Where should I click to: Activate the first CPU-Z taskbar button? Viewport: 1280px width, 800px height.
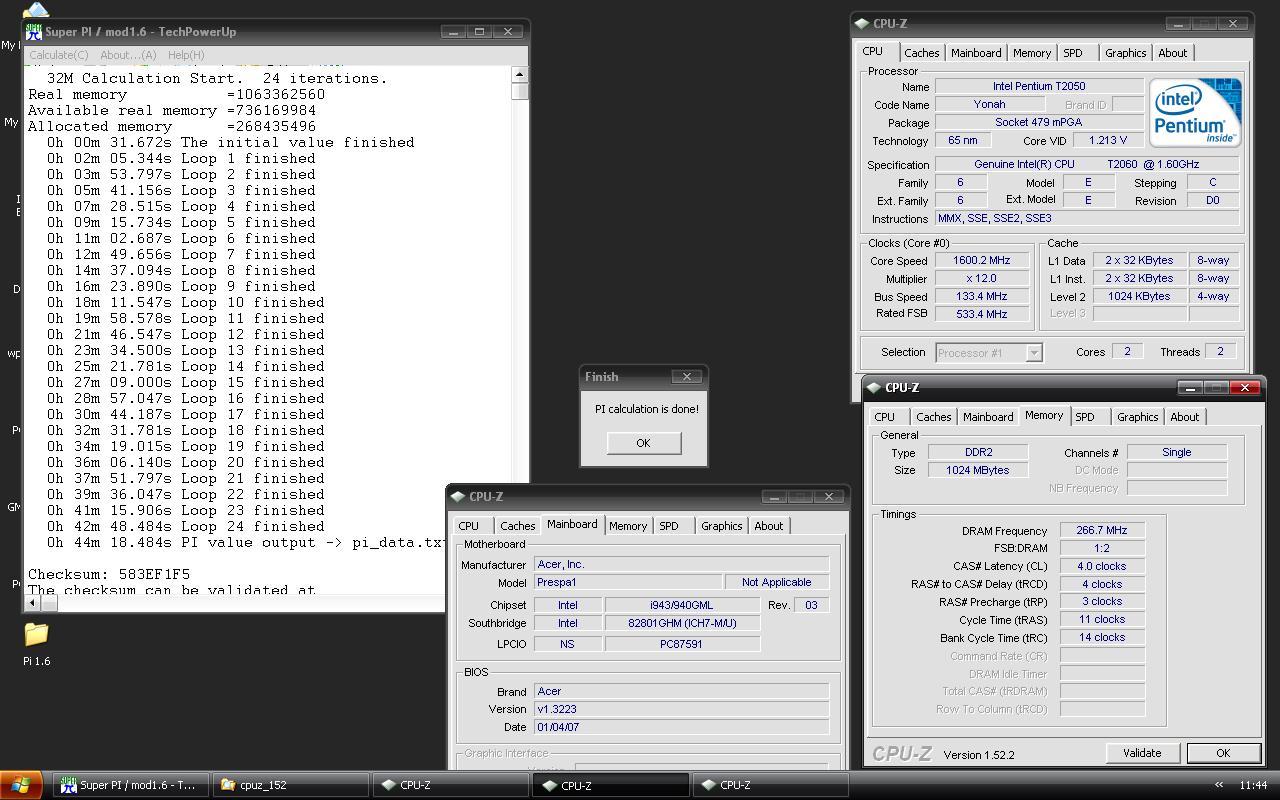coord(451,785)
